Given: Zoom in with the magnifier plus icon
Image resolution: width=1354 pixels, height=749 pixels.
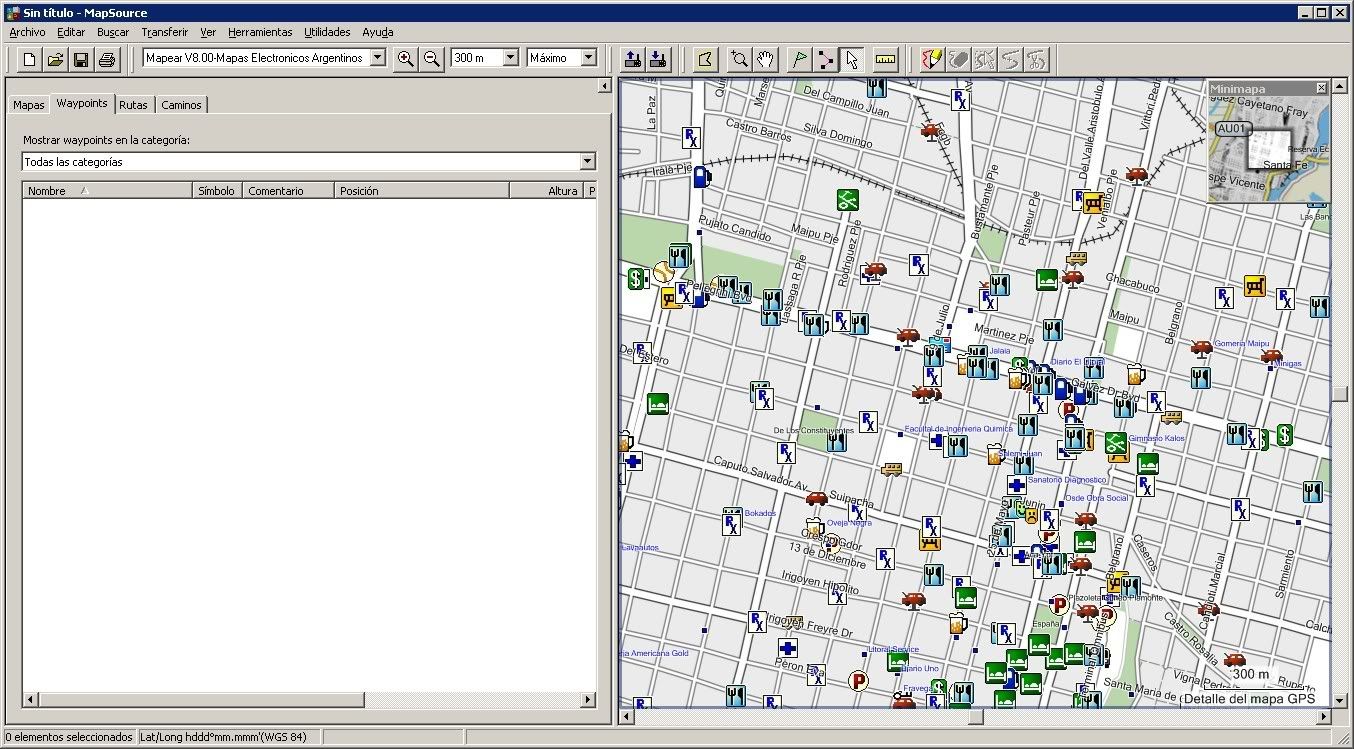Looking at the screenshot, I should click(405, 58).
